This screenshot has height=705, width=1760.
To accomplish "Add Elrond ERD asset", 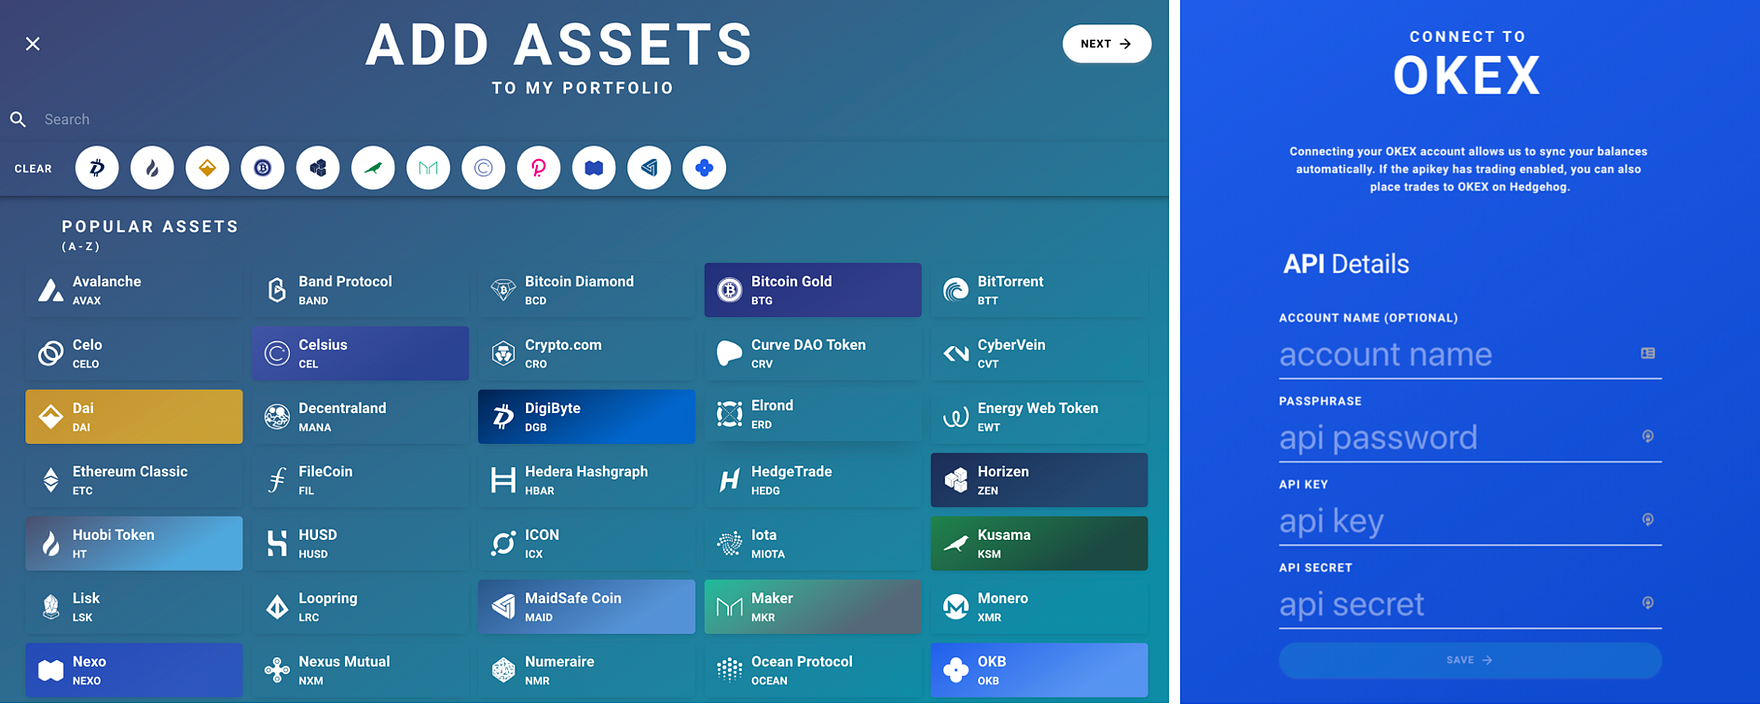I will click(813, 415).
